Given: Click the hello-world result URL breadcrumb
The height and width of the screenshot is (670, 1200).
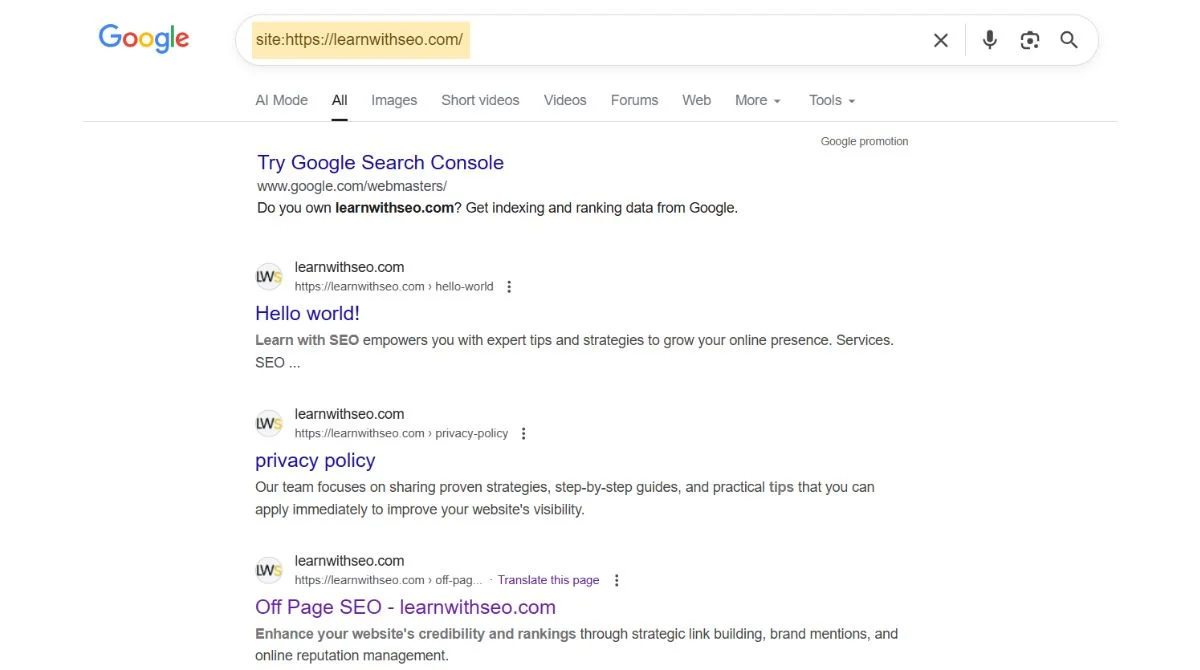Looking at the screenshot, I should coord(394,286).
